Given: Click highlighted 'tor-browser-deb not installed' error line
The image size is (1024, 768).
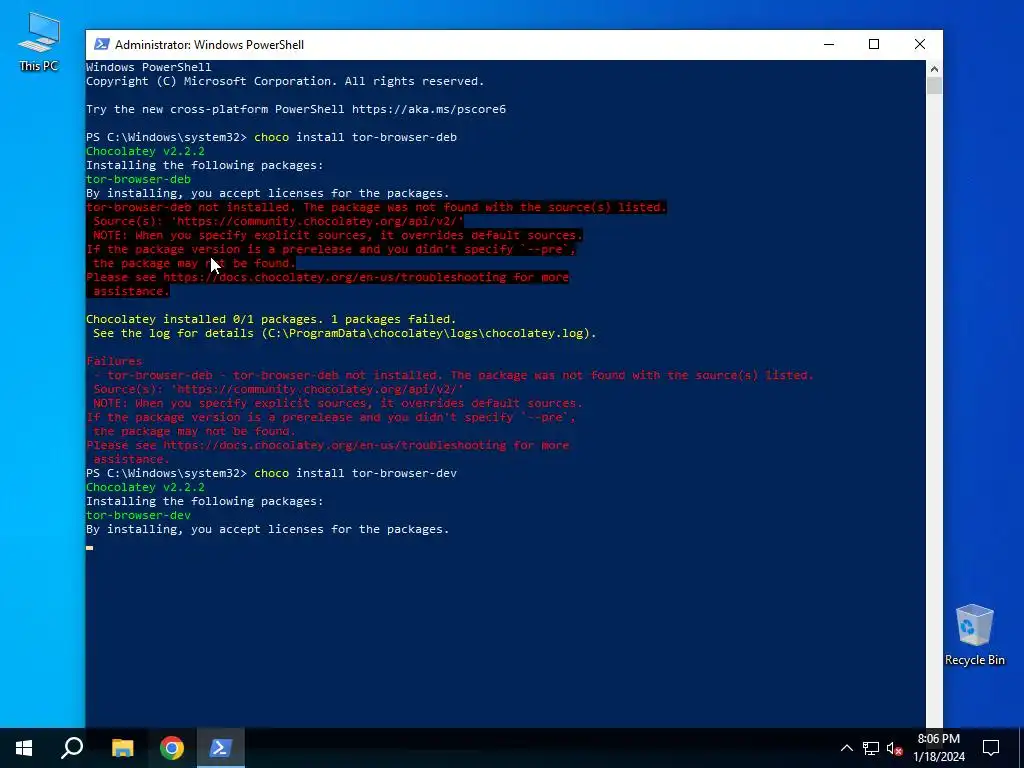Looking at the screenshot, I should click(x=376, y=207).
